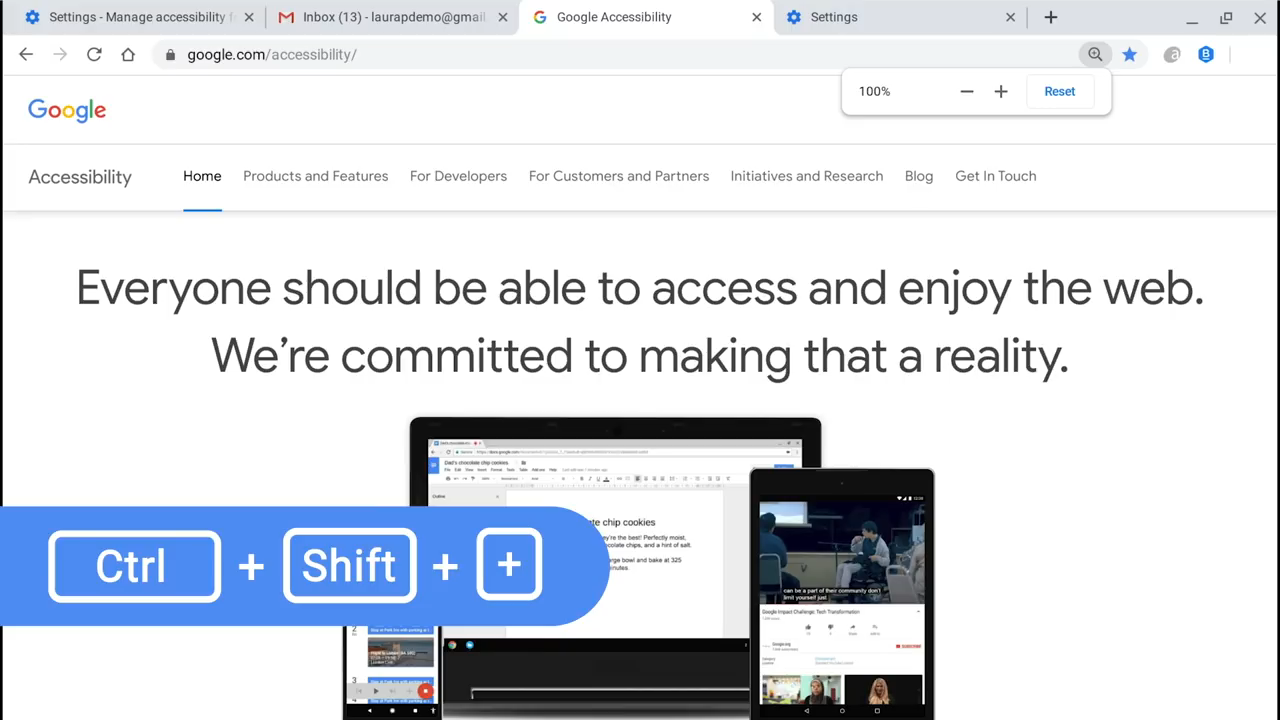The image size is (1280, 720).
Task: Go to the browser home page
Action: [x=128, y=54]
